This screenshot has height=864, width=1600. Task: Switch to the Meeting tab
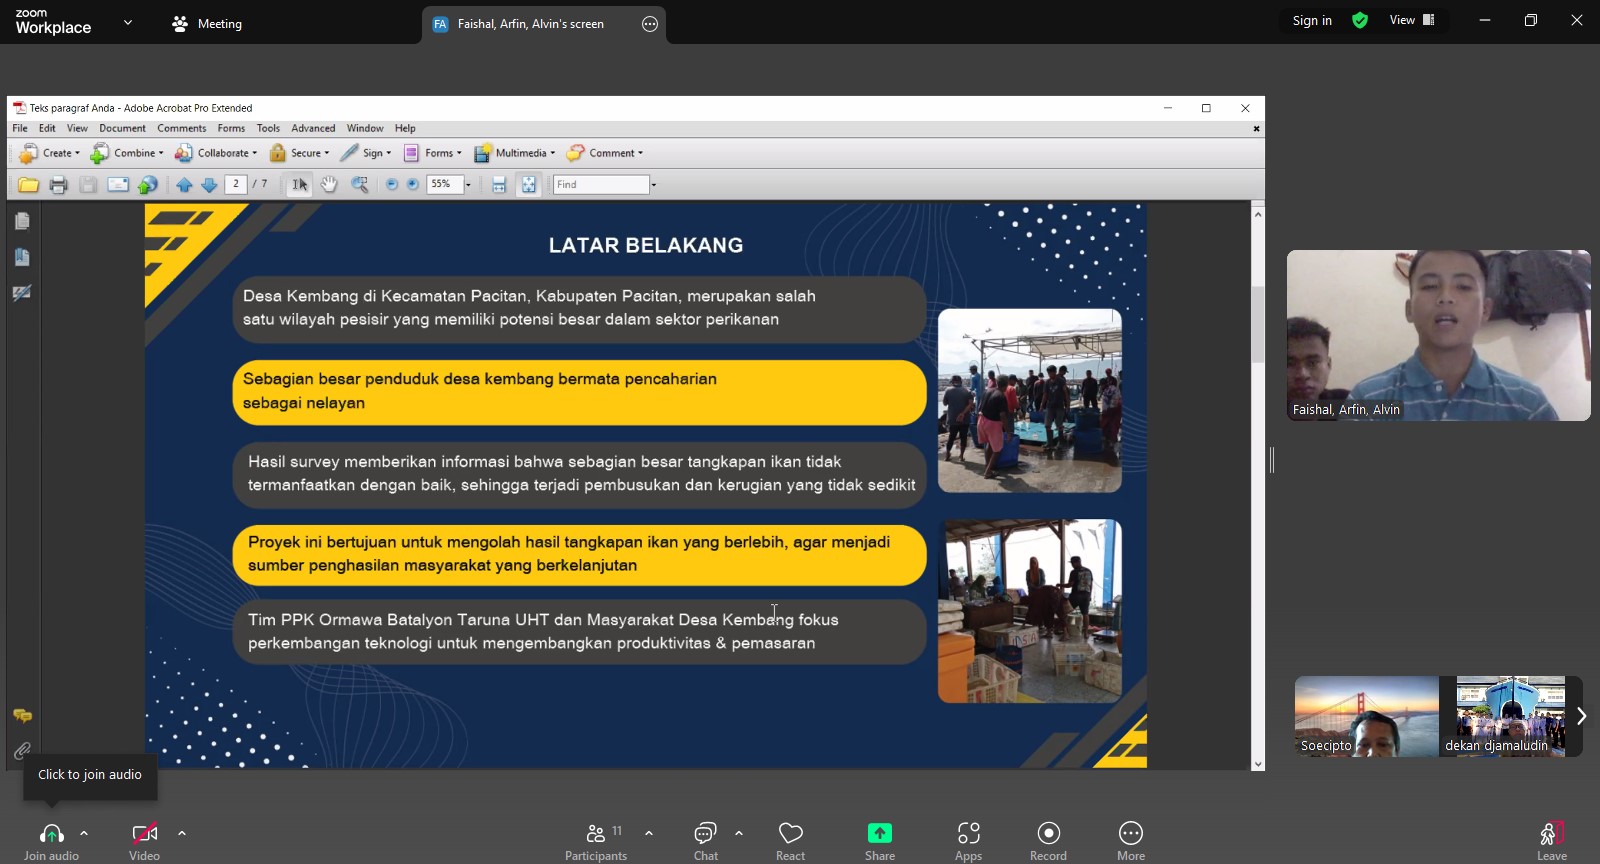click(207, 24)
